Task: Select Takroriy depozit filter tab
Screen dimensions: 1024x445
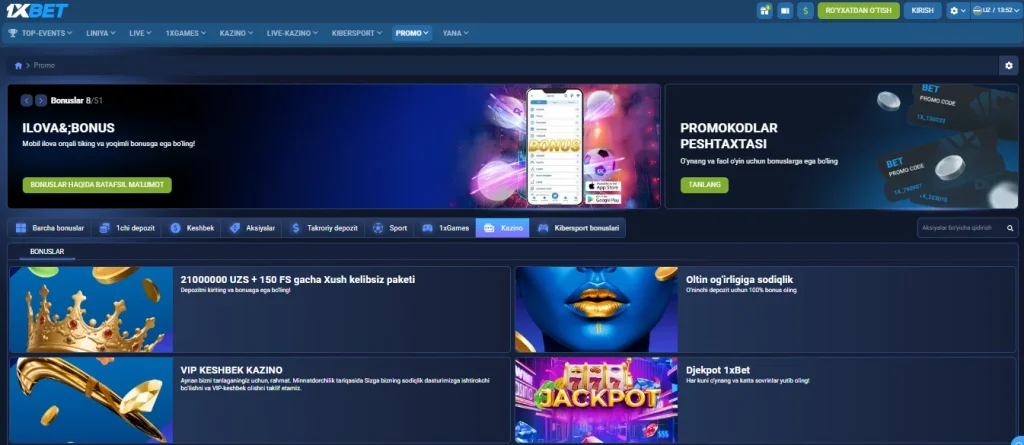Action: click(x=324, y=228)
